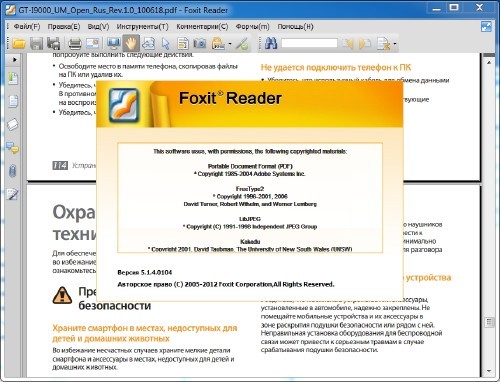Click the page number 114 label
500x382 pixels.
60,165
